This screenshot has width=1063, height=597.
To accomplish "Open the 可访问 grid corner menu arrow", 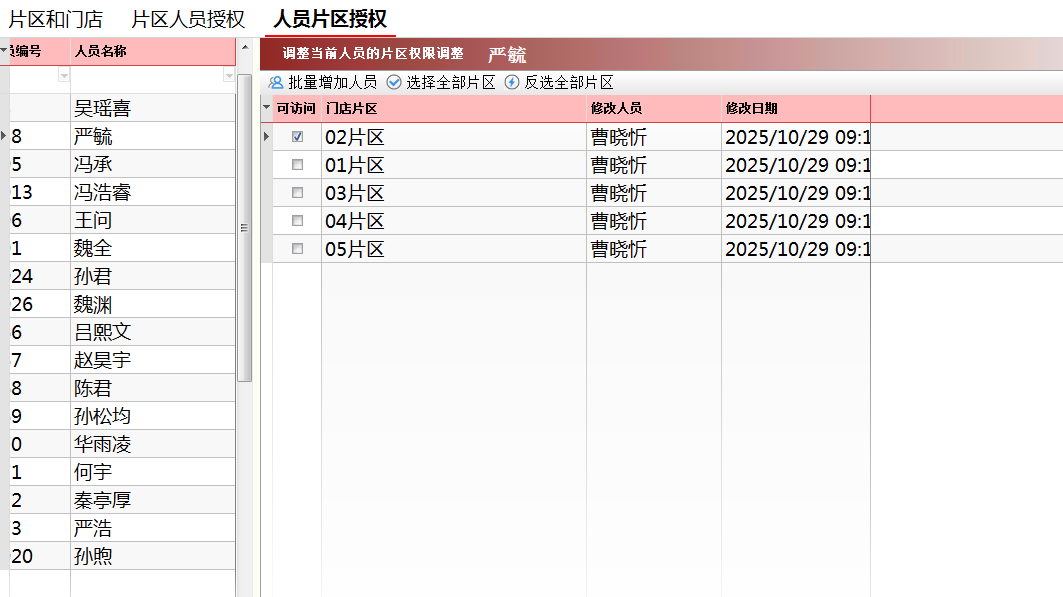I will [x=266, y=108].
